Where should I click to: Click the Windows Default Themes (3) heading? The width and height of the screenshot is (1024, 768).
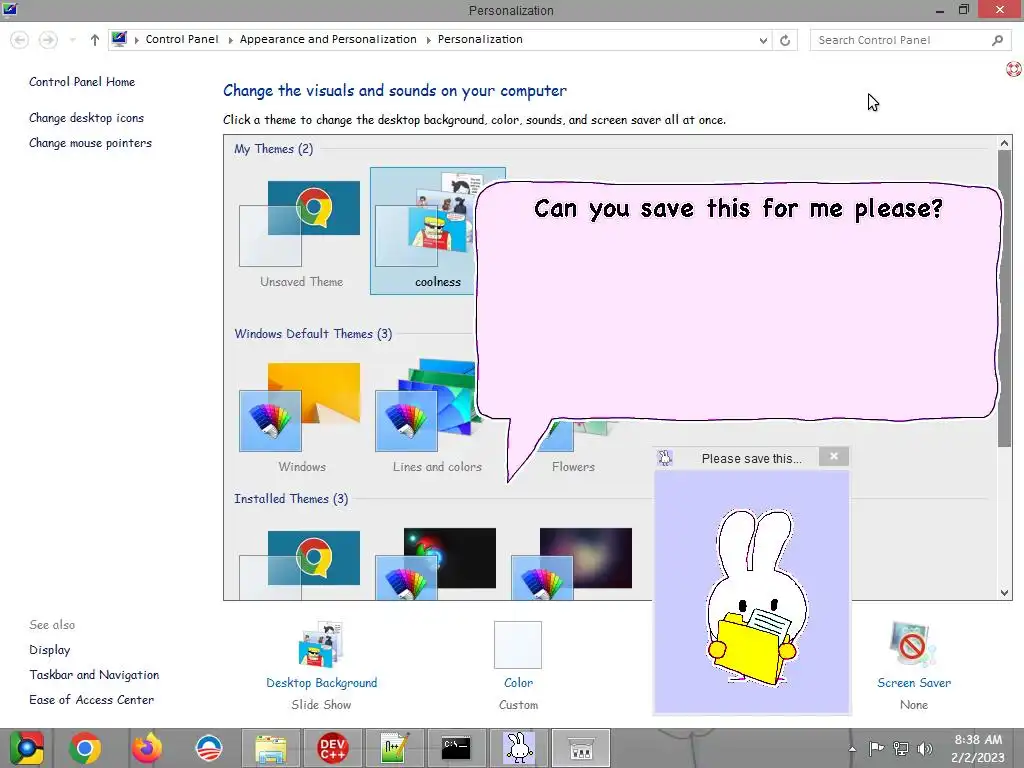[x=313, y=334]
